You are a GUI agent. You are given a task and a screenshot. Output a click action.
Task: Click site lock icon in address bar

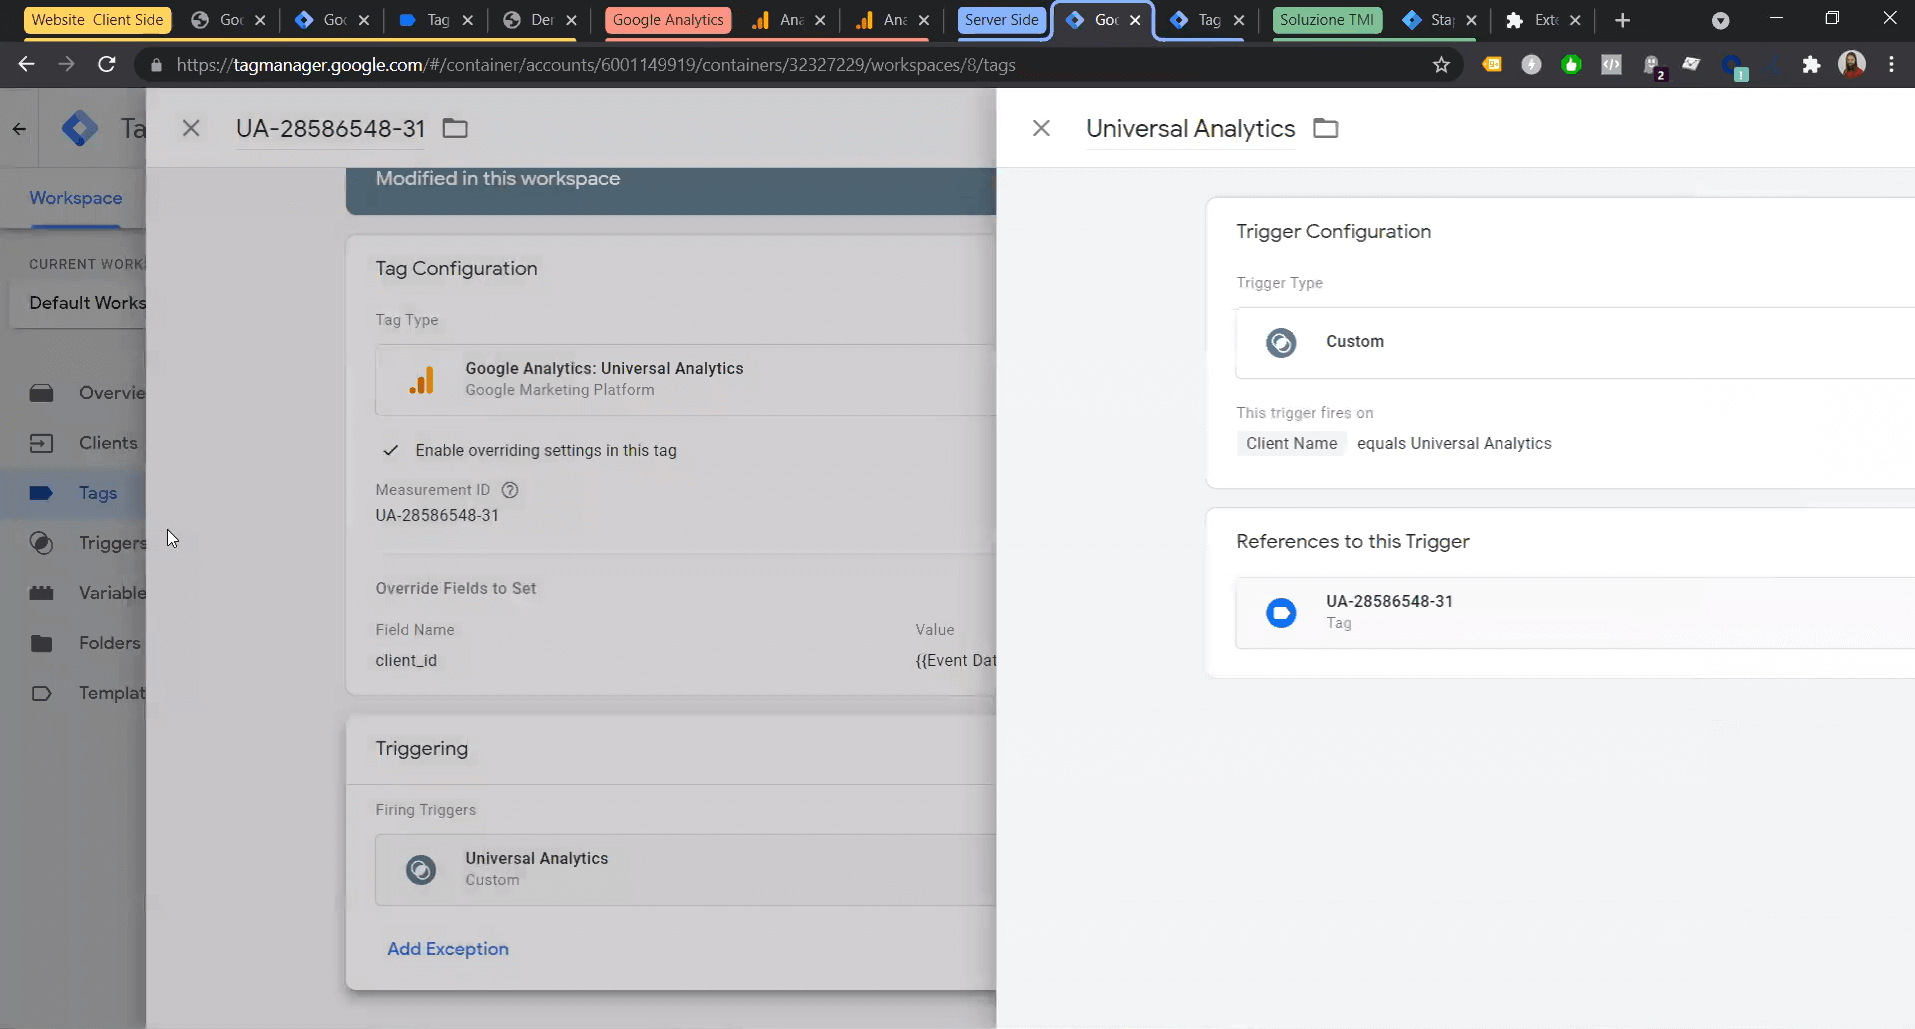(x=155, y=65)
